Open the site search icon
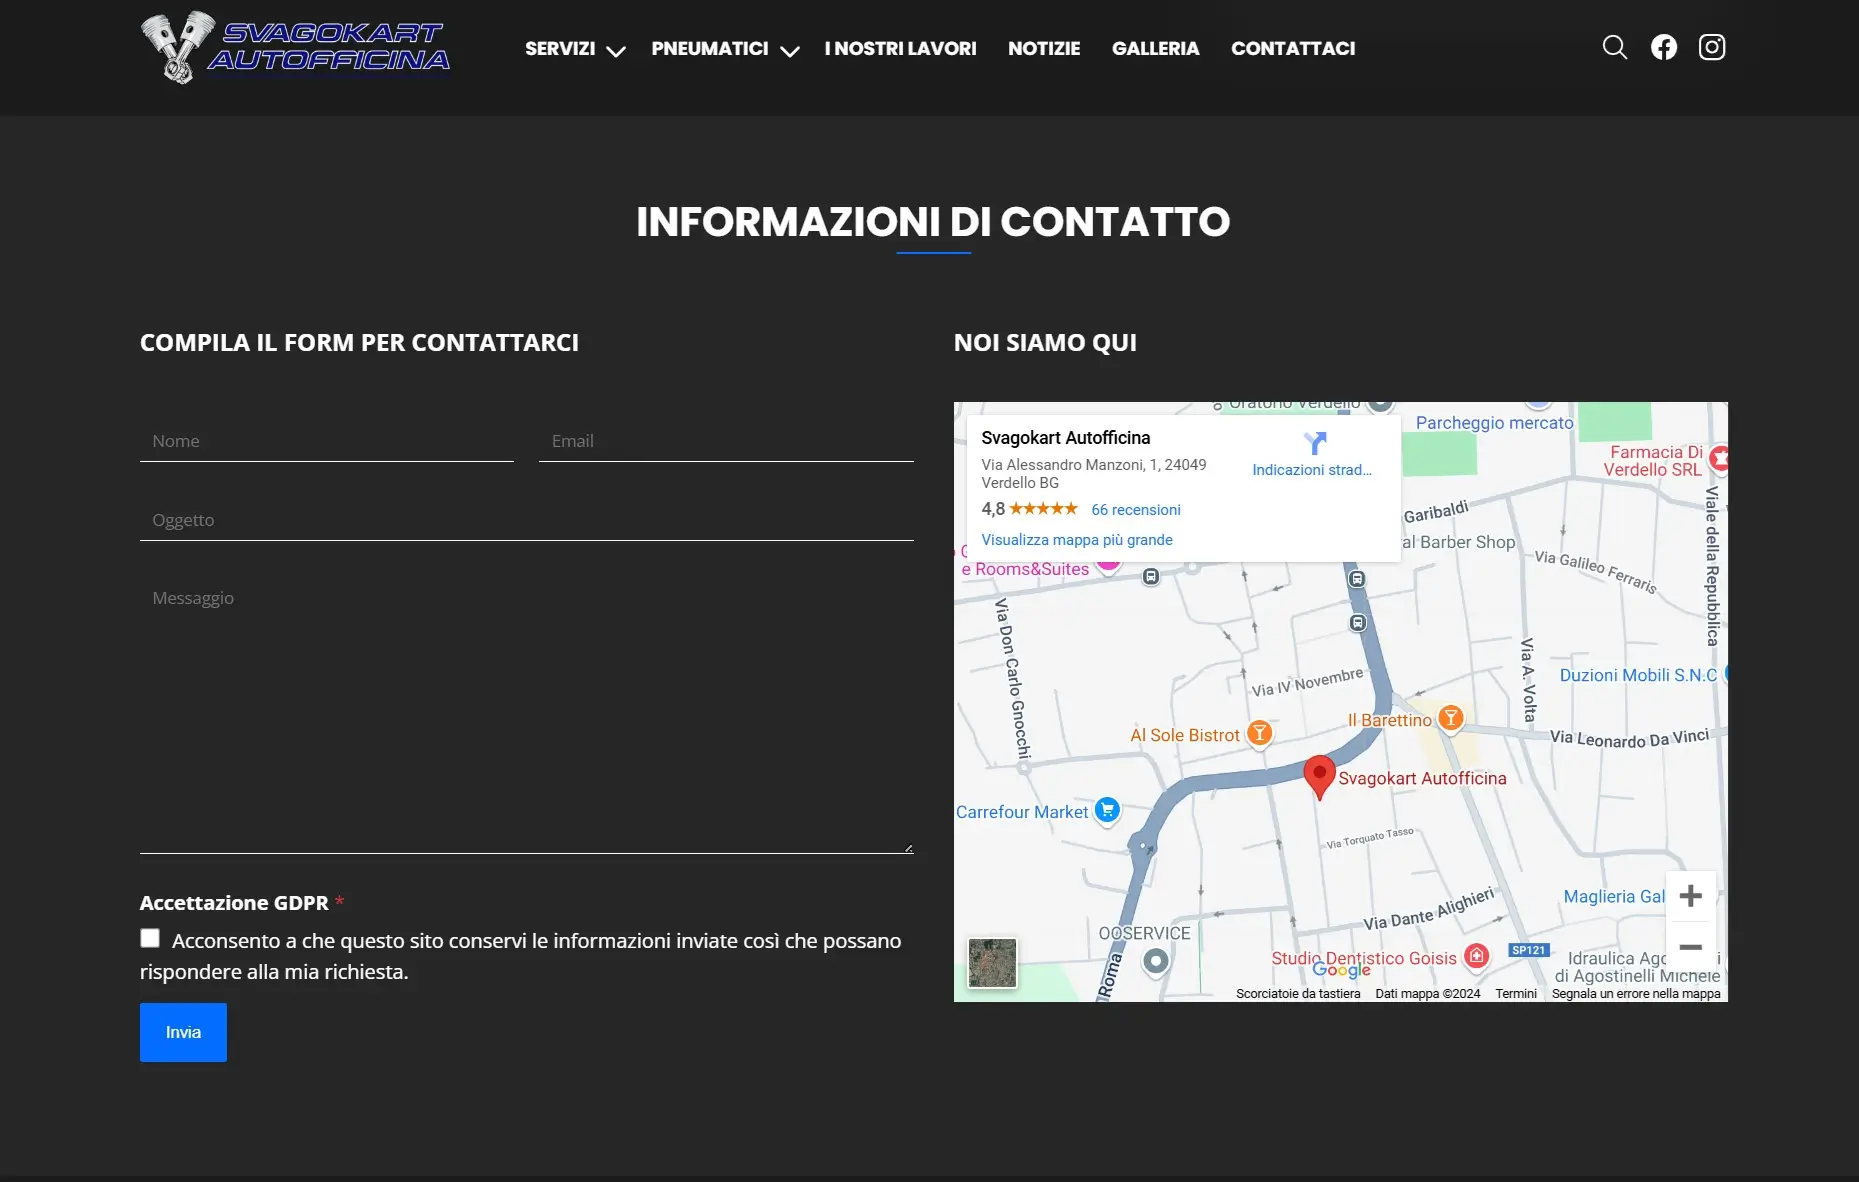This screenshot has height=1182, width=1859. coord(1614,47)
